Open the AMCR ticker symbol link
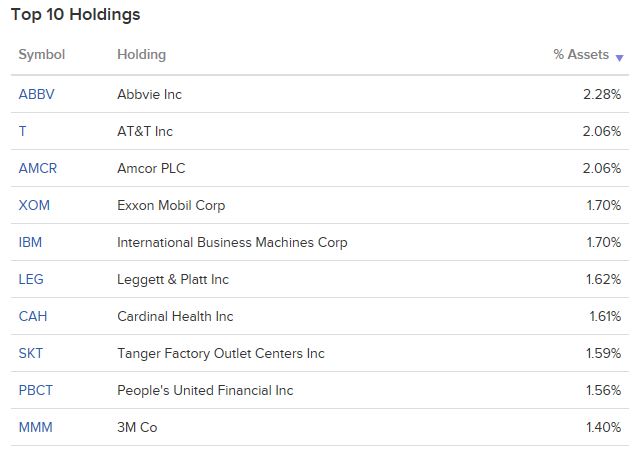The image size is (639, 454). point(37,168)
